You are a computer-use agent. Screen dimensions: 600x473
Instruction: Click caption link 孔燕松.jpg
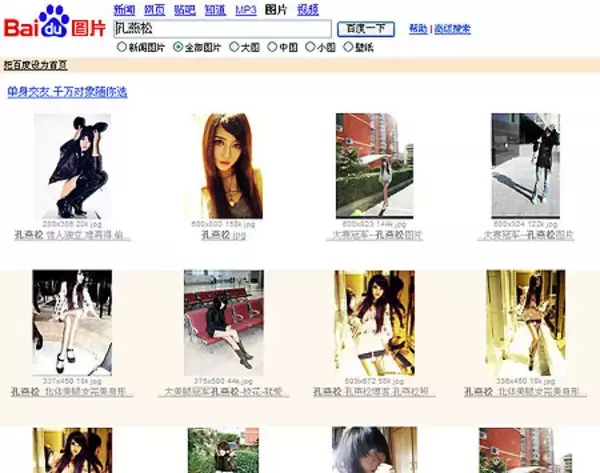[x=223, y=235]
